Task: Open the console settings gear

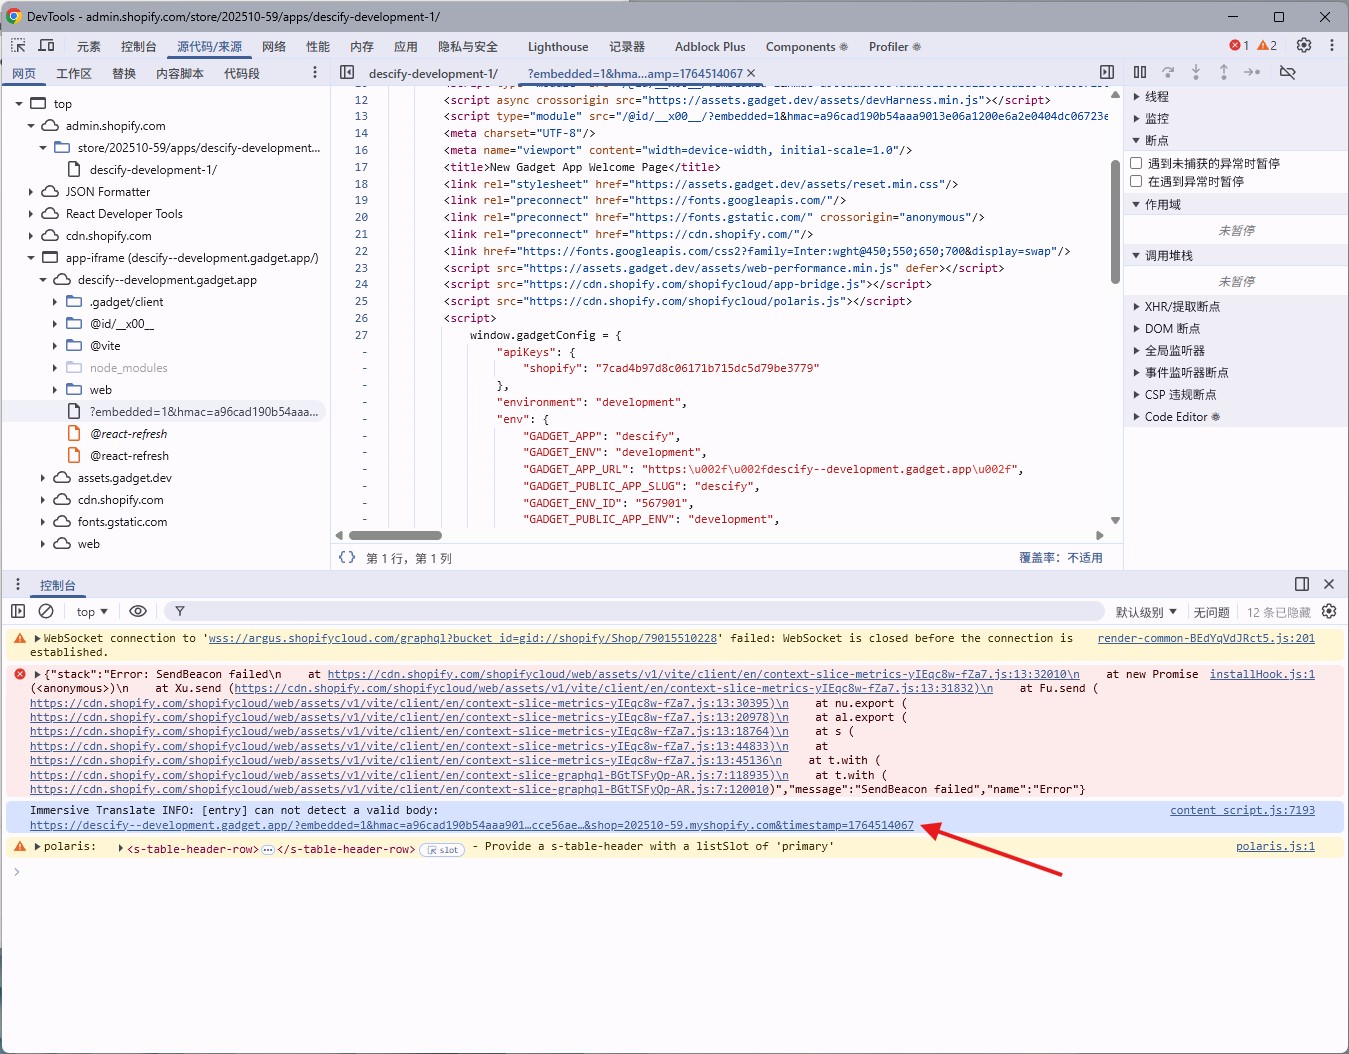Action: [1329, 612]
